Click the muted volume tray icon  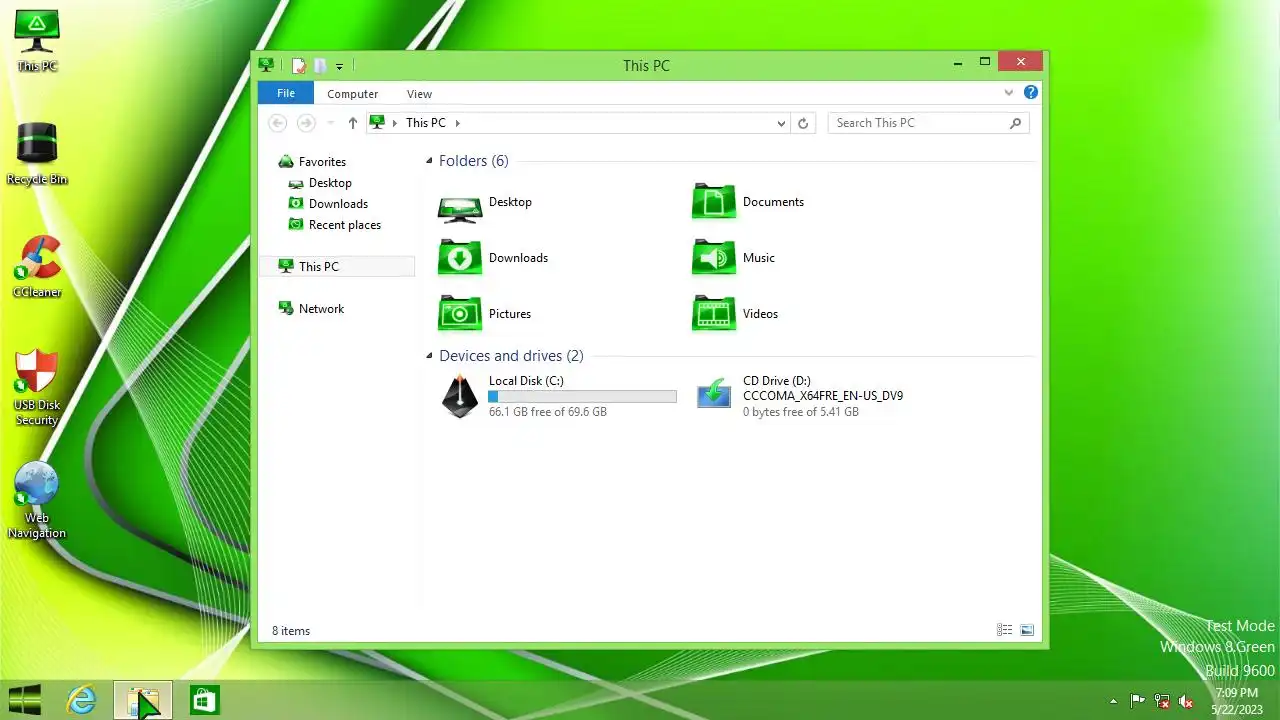point(1186,701)
